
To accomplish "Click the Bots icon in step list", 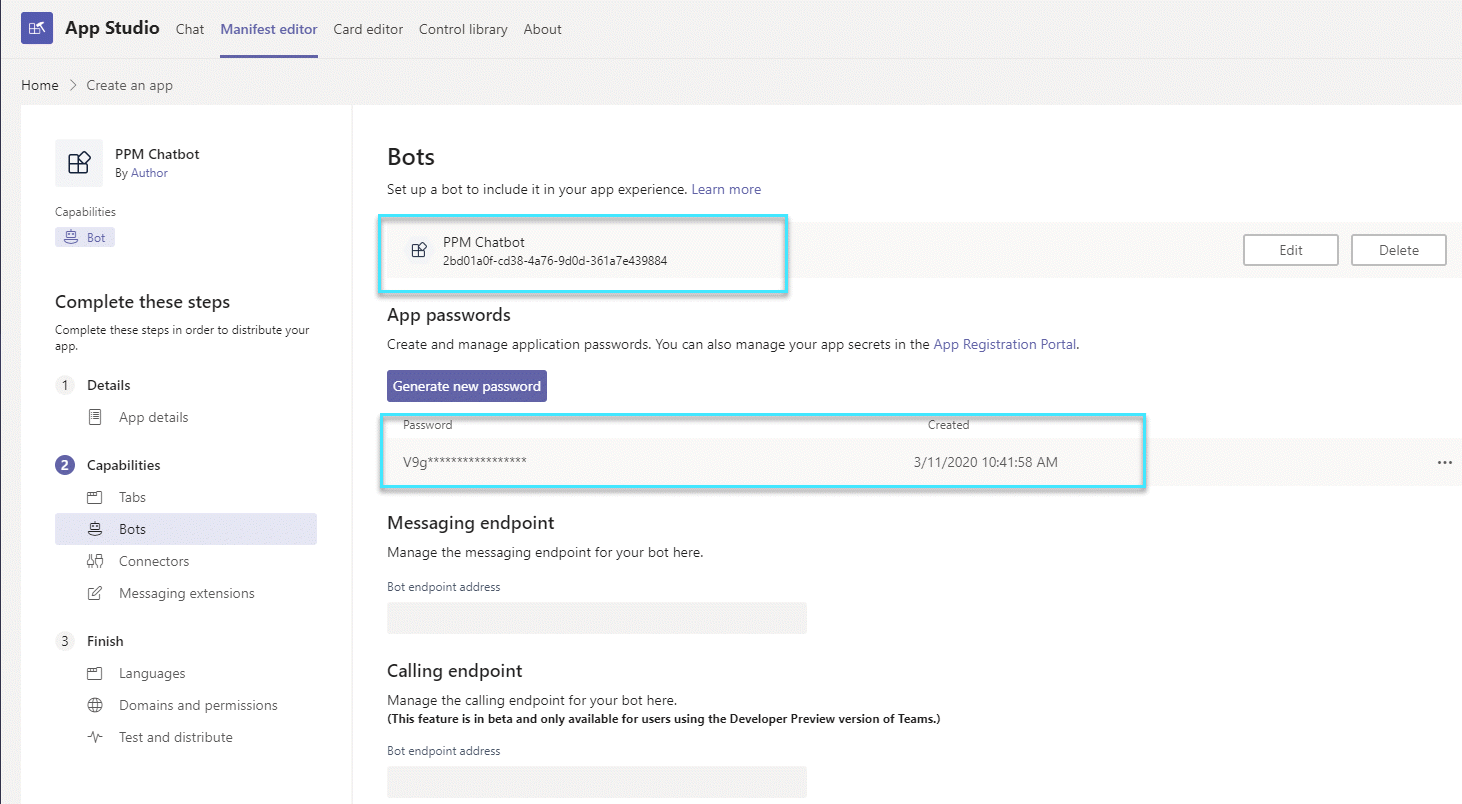I will (95, 529).
